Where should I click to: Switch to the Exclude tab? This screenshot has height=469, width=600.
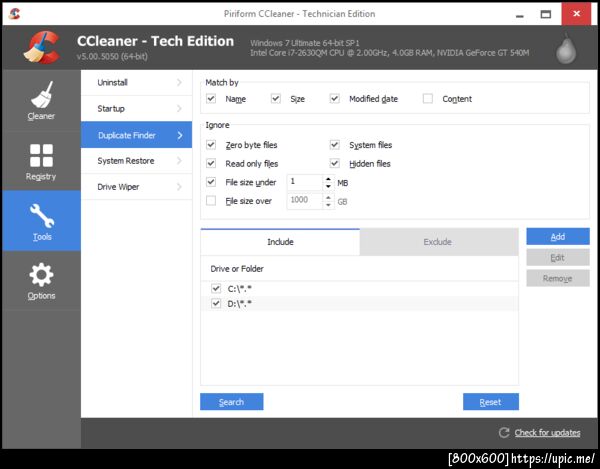tap(439, 242)
